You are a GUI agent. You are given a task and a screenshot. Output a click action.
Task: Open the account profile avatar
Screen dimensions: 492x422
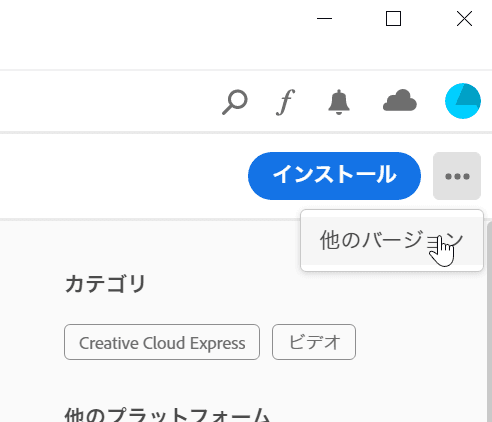coord(463,101)
